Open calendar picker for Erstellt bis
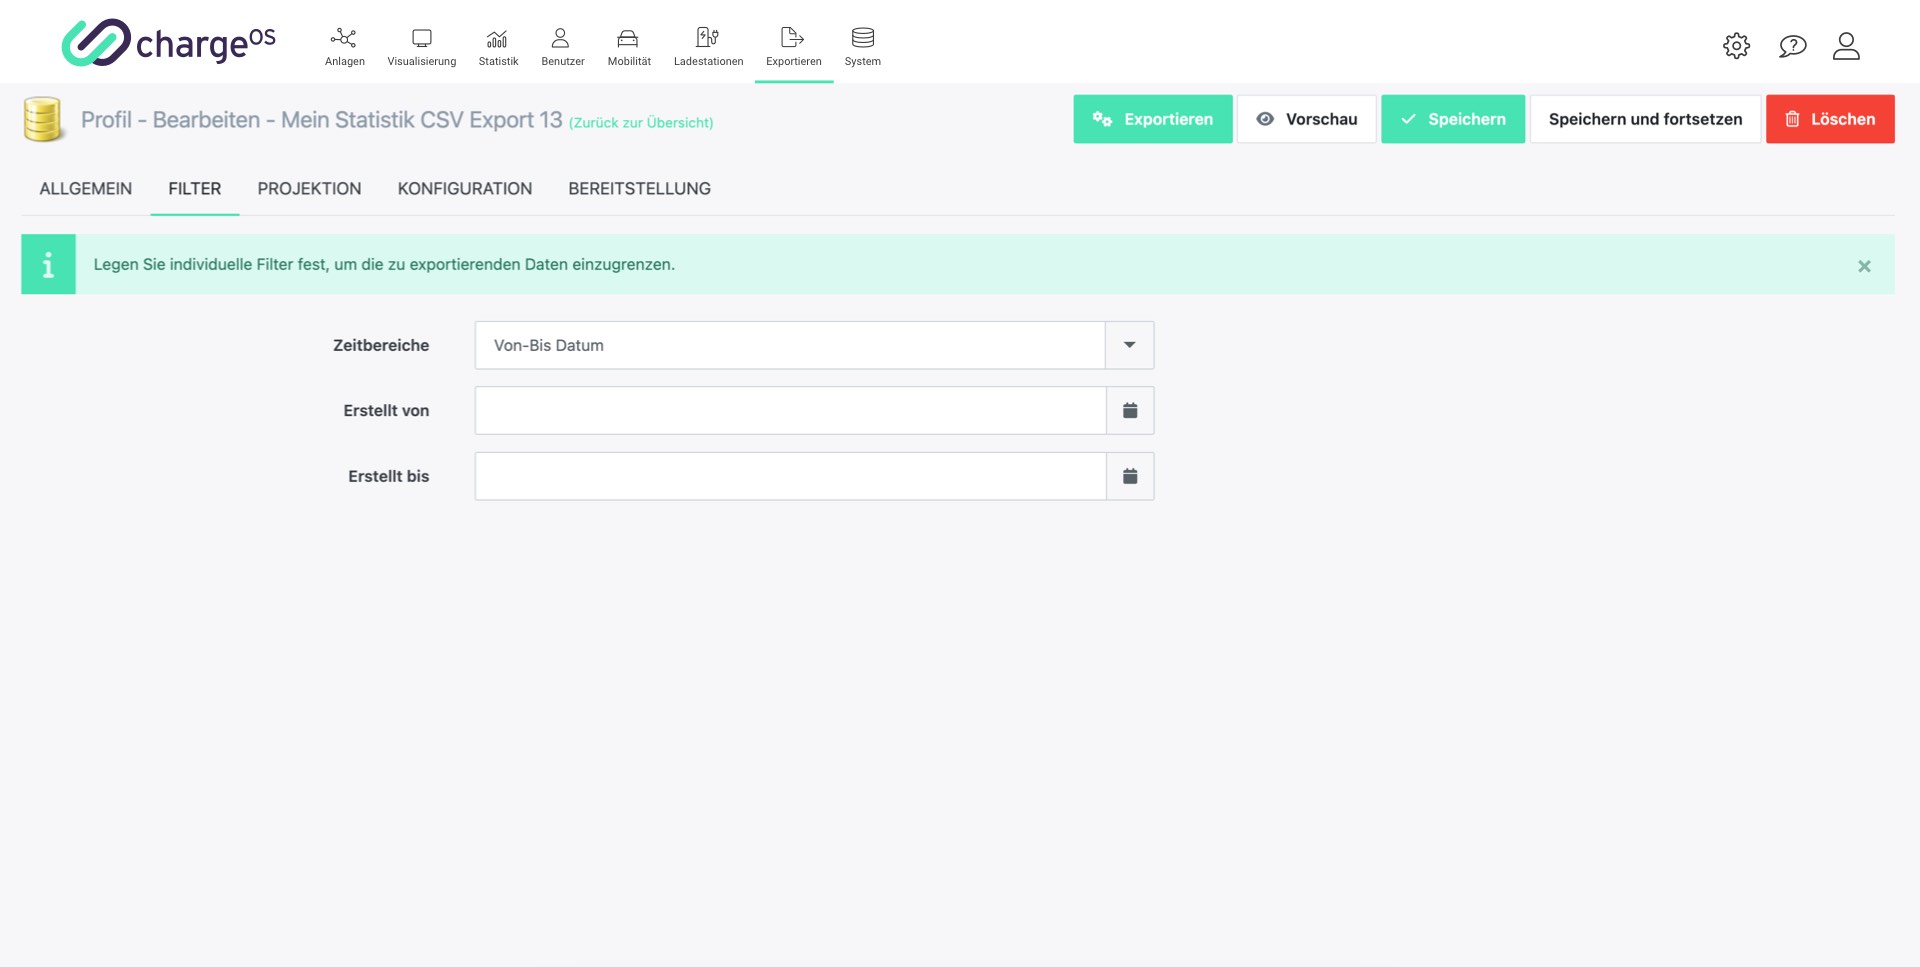This screenshot has height=967, width=1920. 1130,477
